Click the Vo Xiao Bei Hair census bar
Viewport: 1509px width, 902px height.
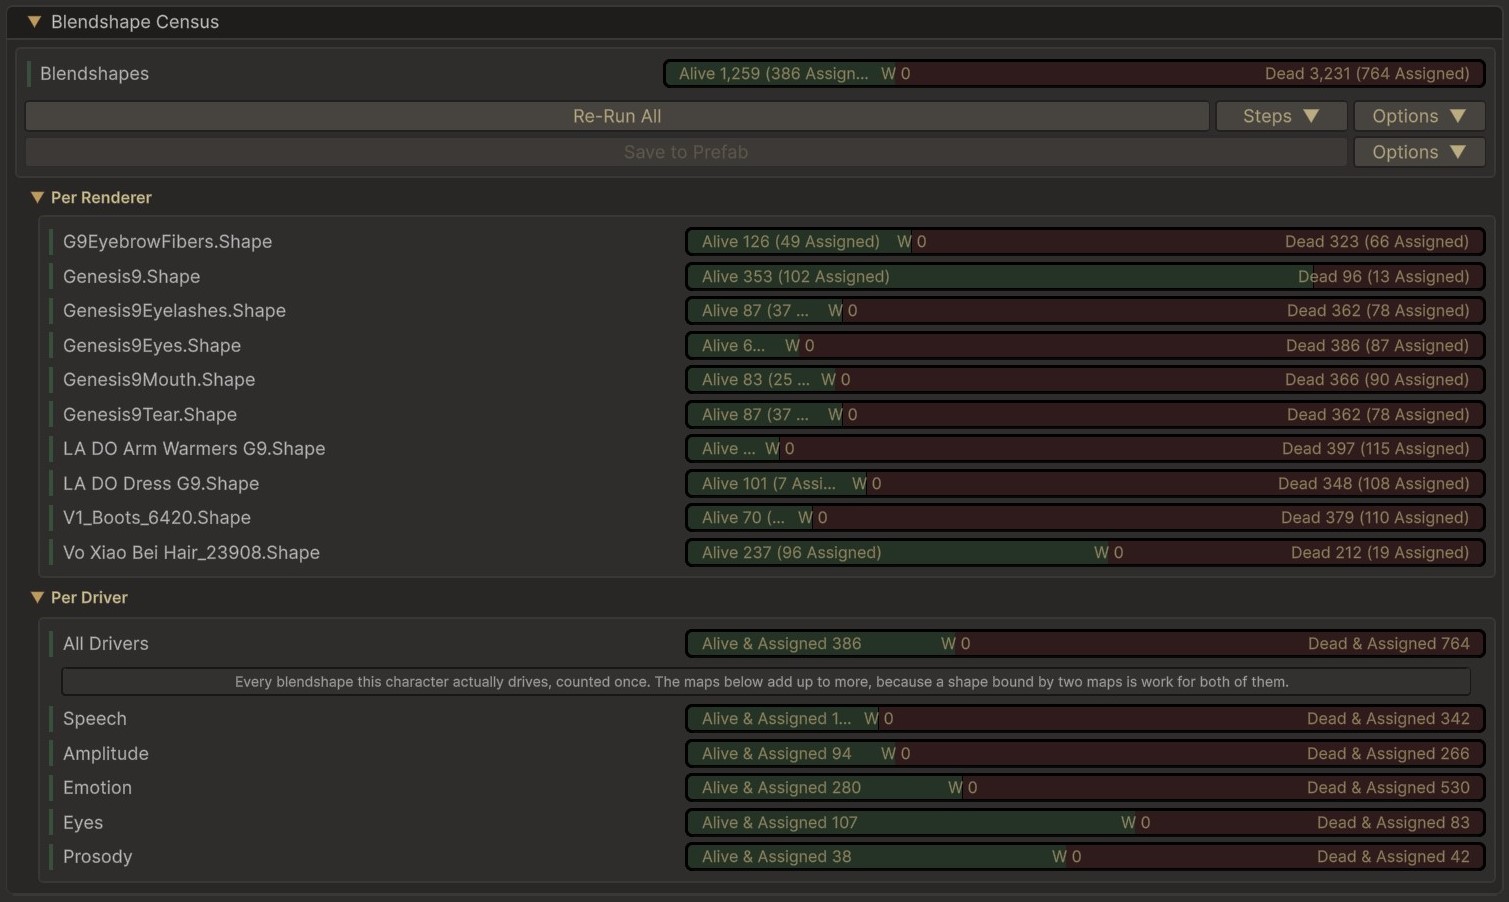click(x=1085, y=552)
